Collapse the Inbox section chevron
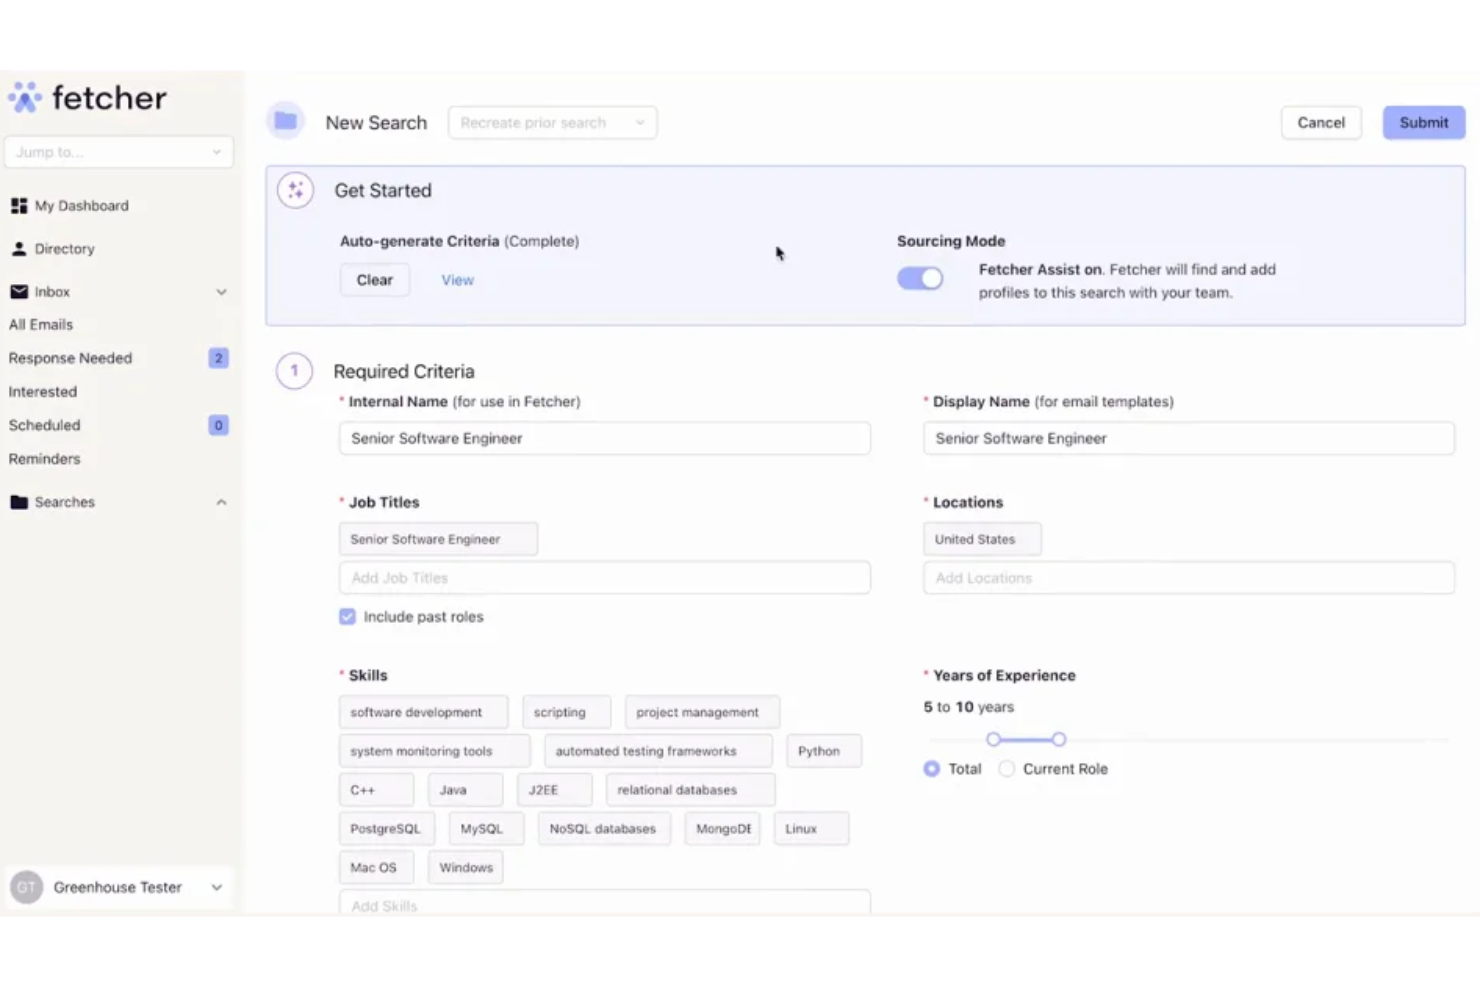 click(x=221, y=291)
